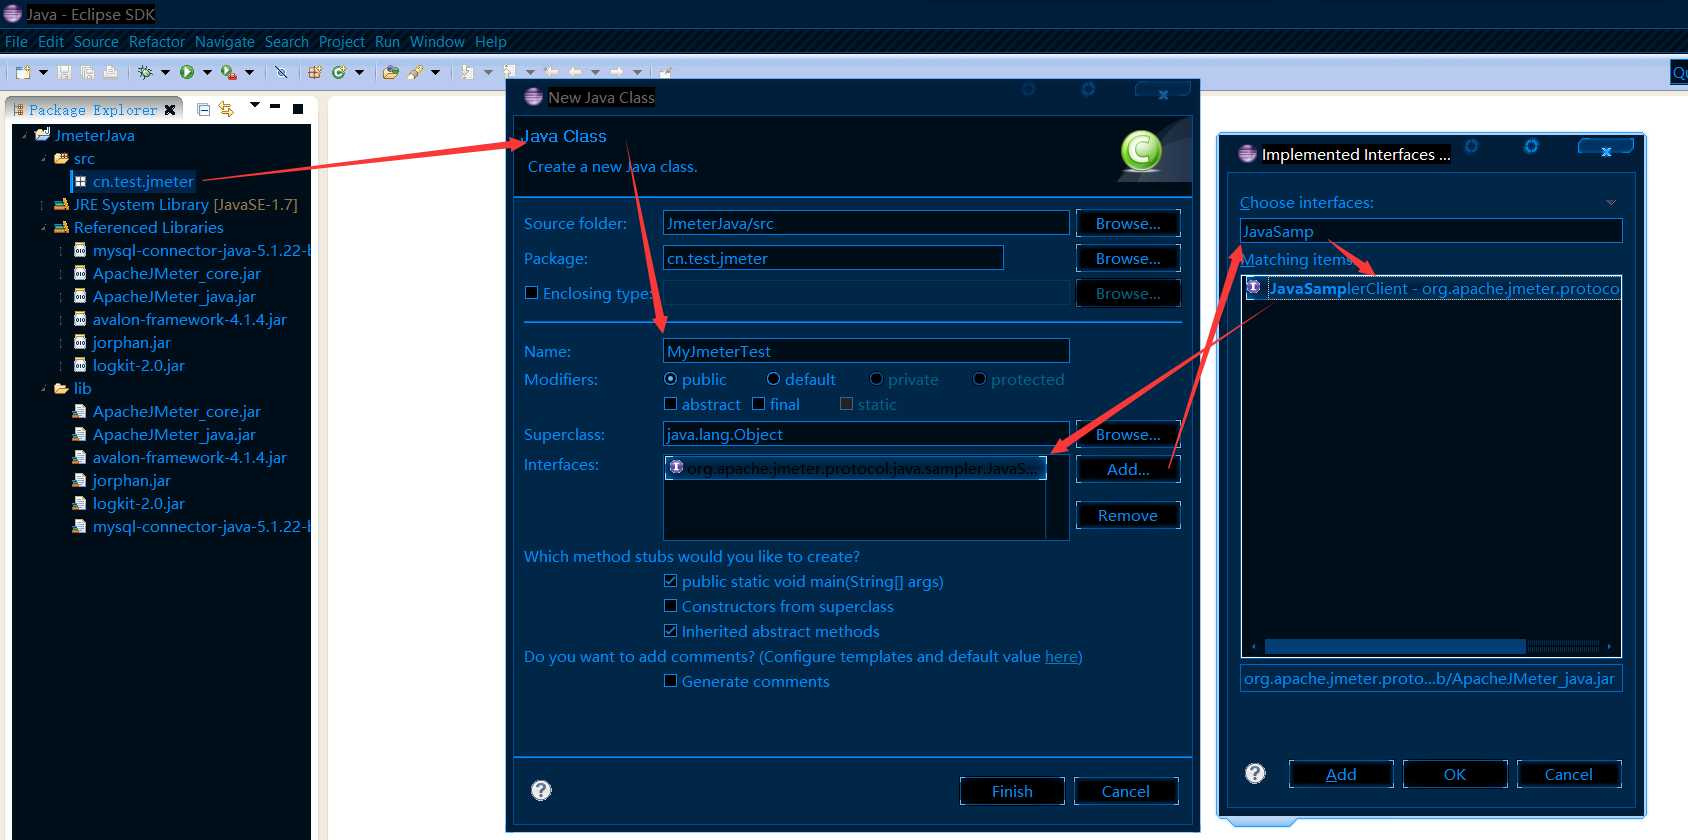Open the New Java Class dropdown arrow

click(x=359, y=72)
